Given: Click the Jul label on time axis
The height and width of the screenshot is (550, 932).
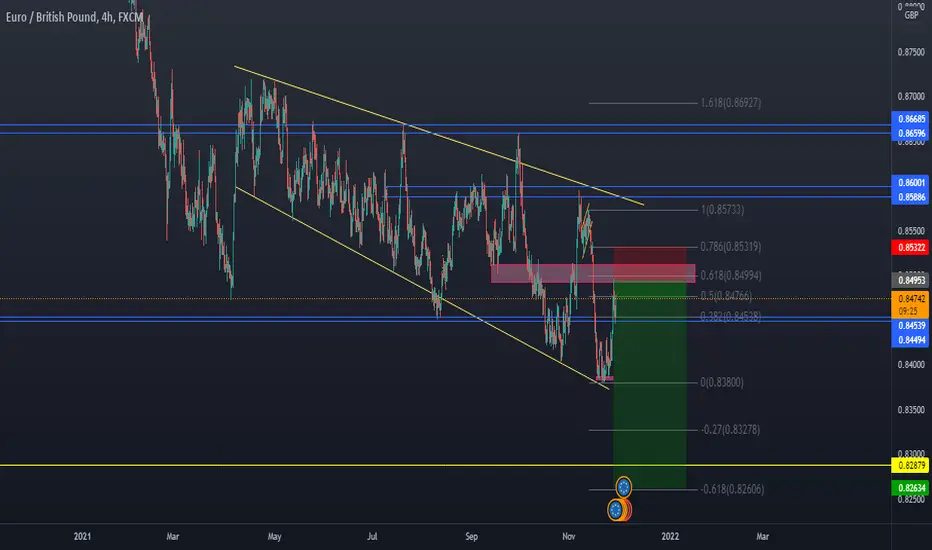Looking at the screenshot, I should coord(372,536).
